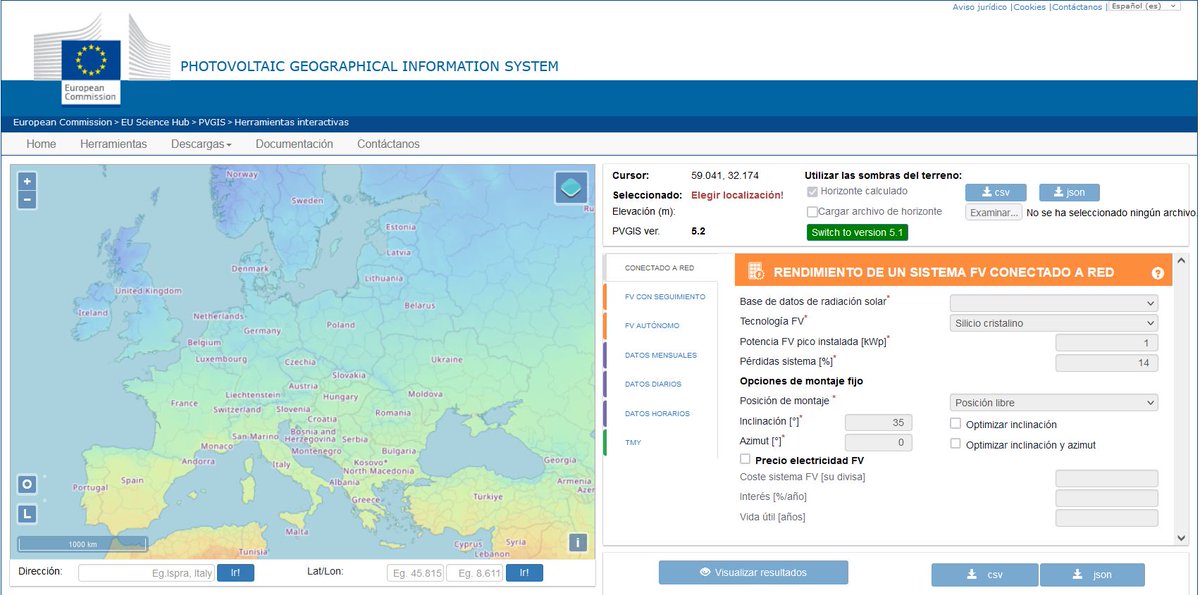Viewport: 1200px width, 595px height.
Task: Open Documentación menu item
Action: pyautogui.click(x=294, y=144)
